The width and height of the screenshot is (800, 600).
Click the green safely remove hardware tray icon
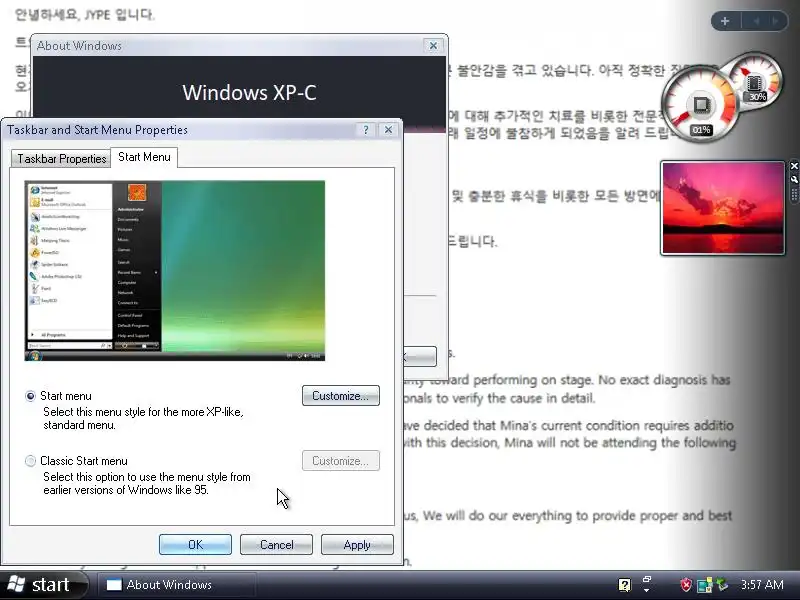[722, 584]
